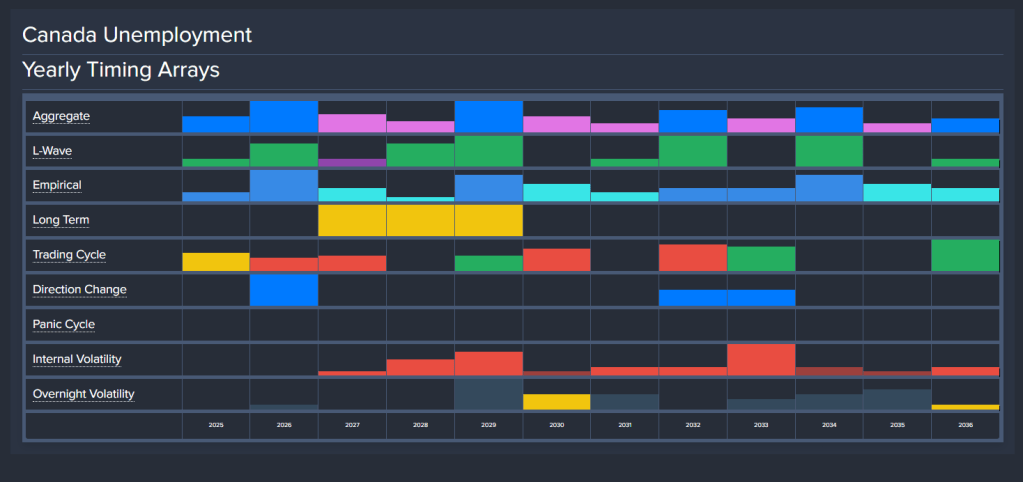Screen dimensions: 1023x482
Task: Click the L-Wave green bar for 2029
Action: click(489, 151)
